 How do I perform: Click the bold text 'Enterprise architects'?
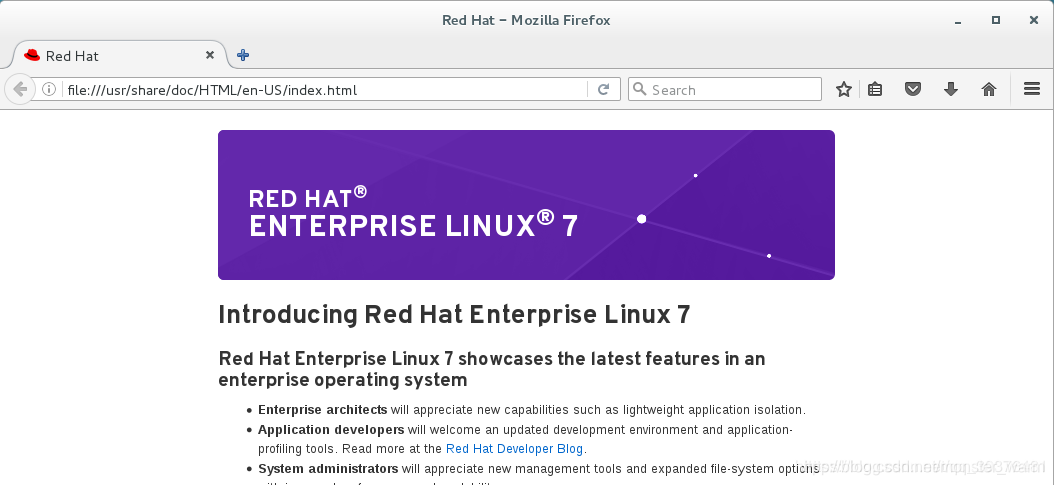pos(323,410)
